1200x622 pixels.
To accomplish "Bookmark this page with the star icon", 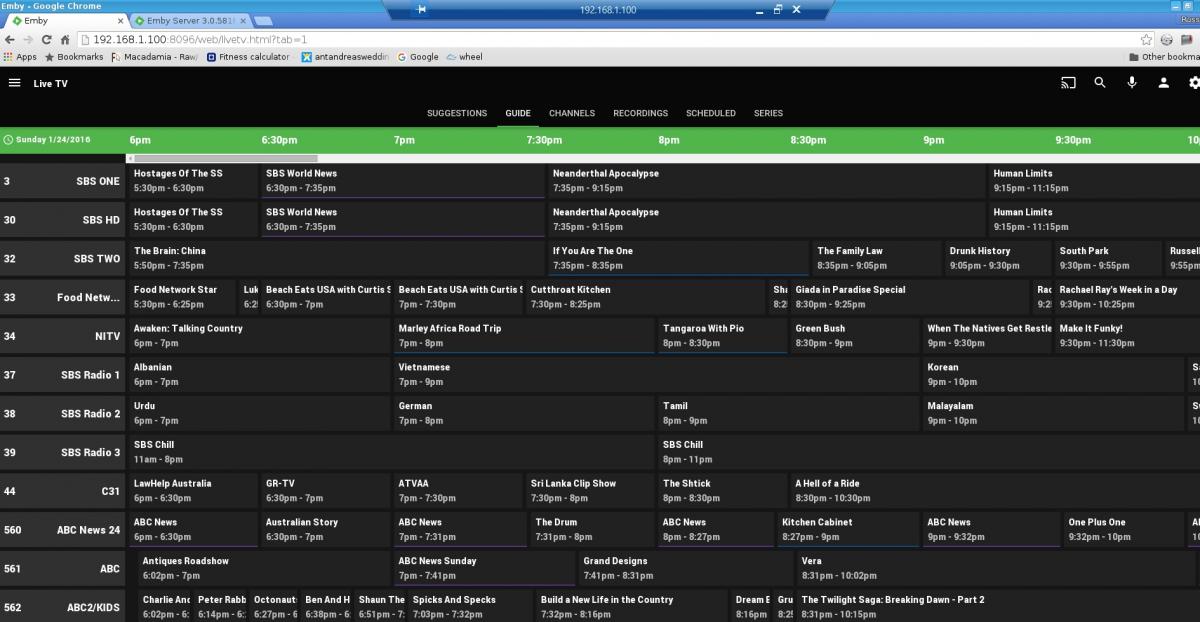I will coord(1147,39).
